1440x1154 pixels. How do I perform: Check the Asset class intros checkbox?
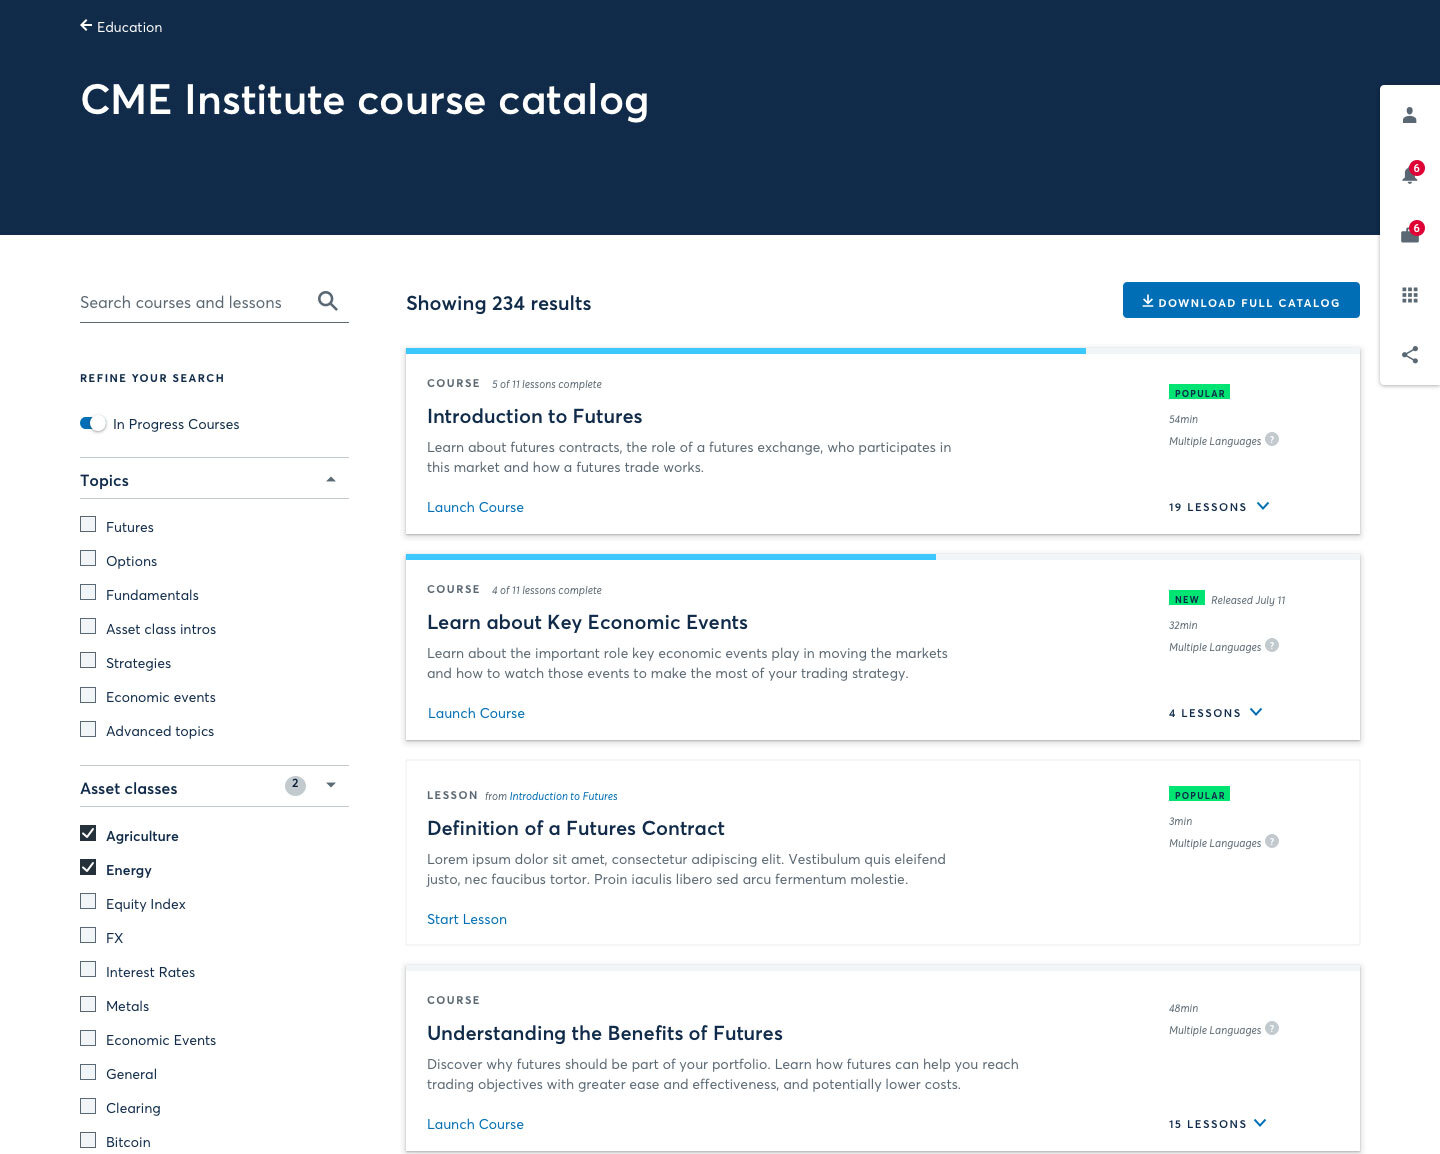tap(88, 627)
